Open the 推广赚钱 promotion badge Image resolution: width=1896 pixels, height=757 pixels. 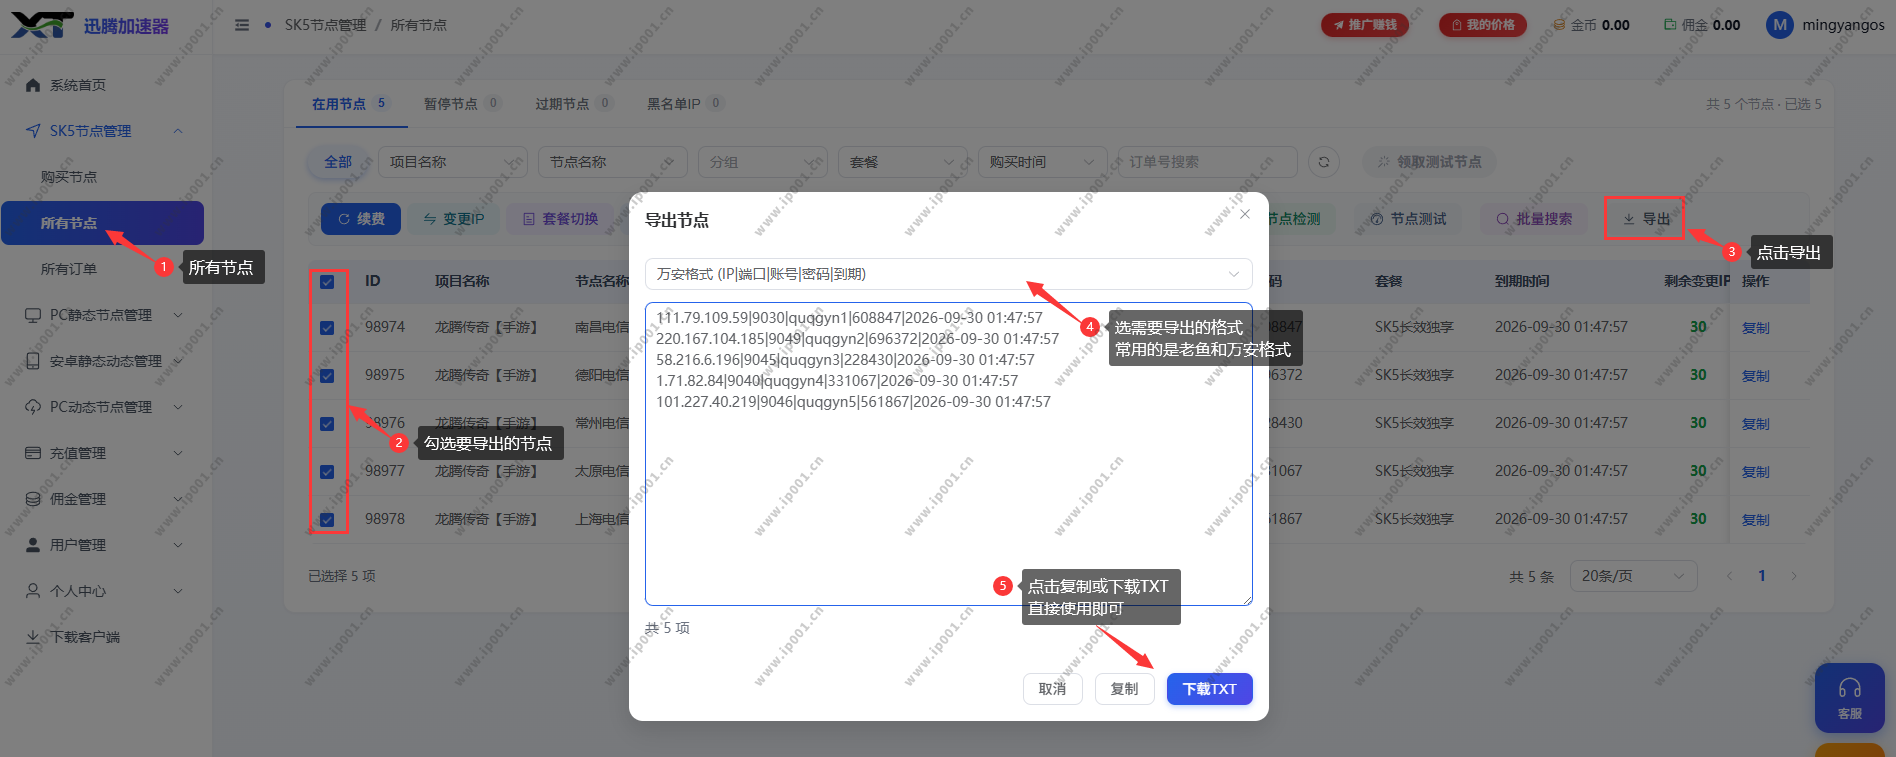click(1364, 25)
